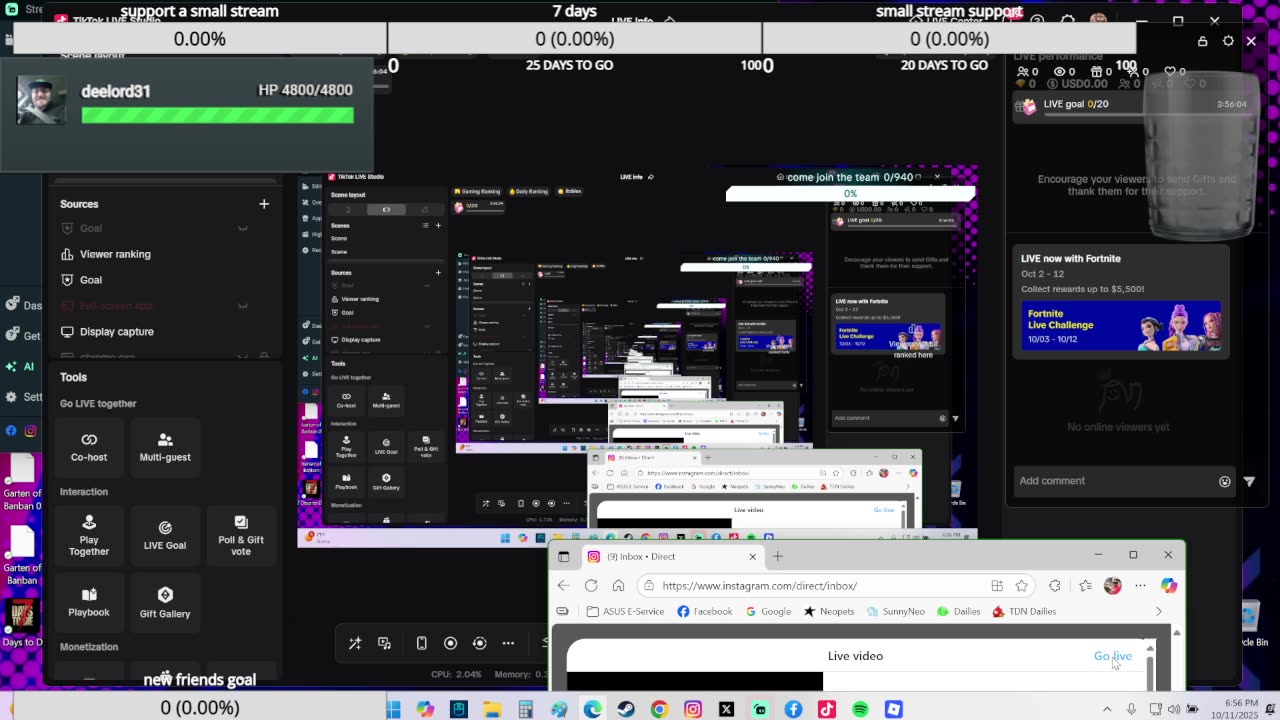Open Edge extensions puzzle icon
Image resolution: width=1280 pixels, height=720 pixels.
tap(1055, 586)
